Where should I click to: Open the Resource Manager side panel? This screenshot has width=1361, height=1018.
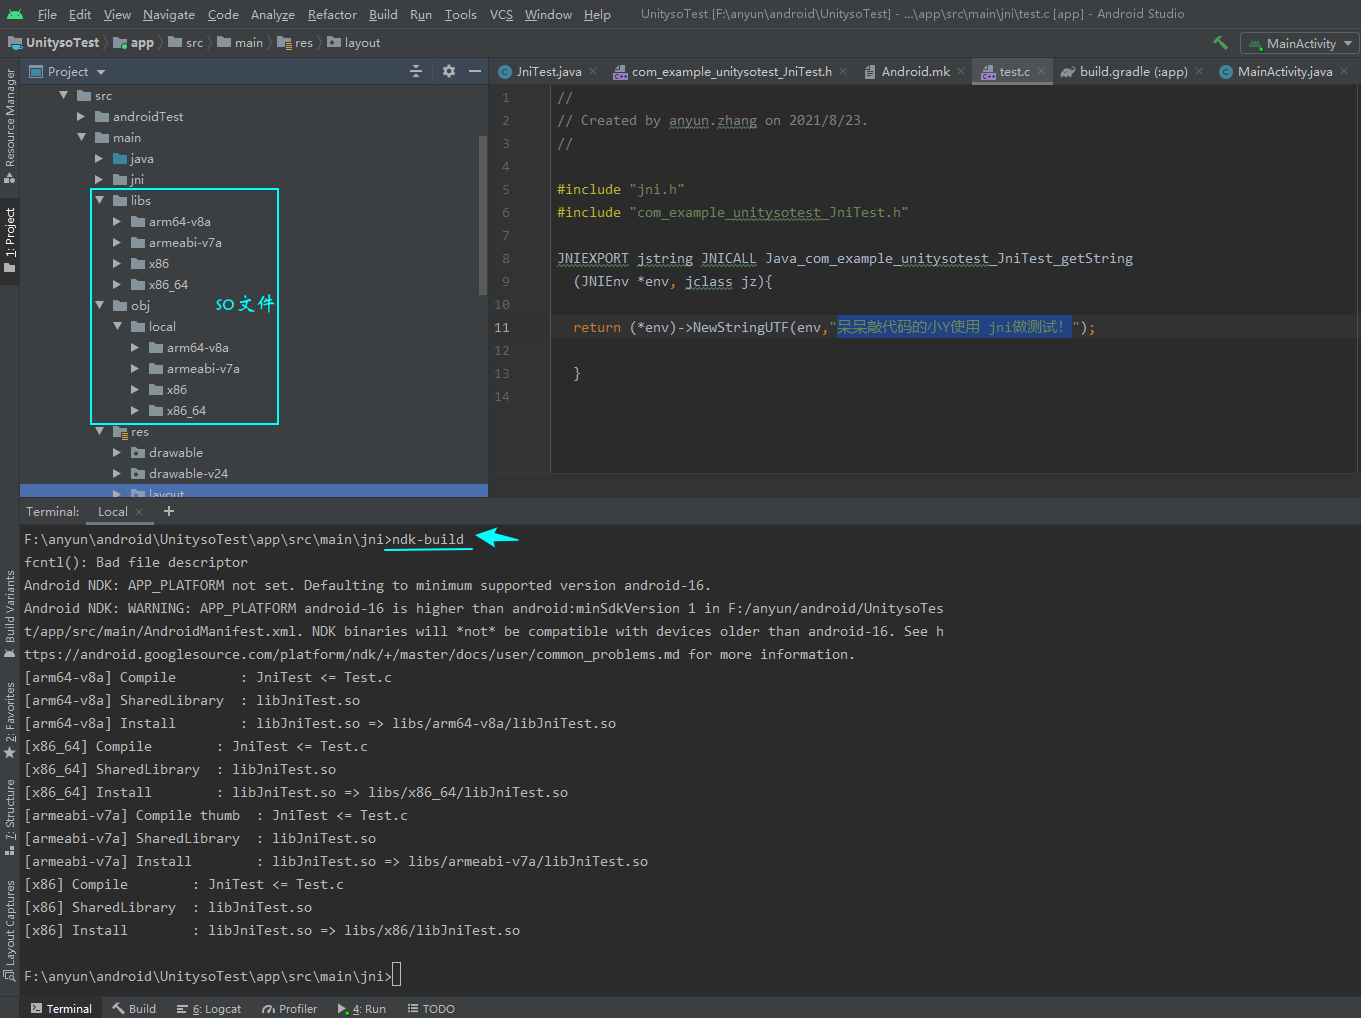(10, 126)
